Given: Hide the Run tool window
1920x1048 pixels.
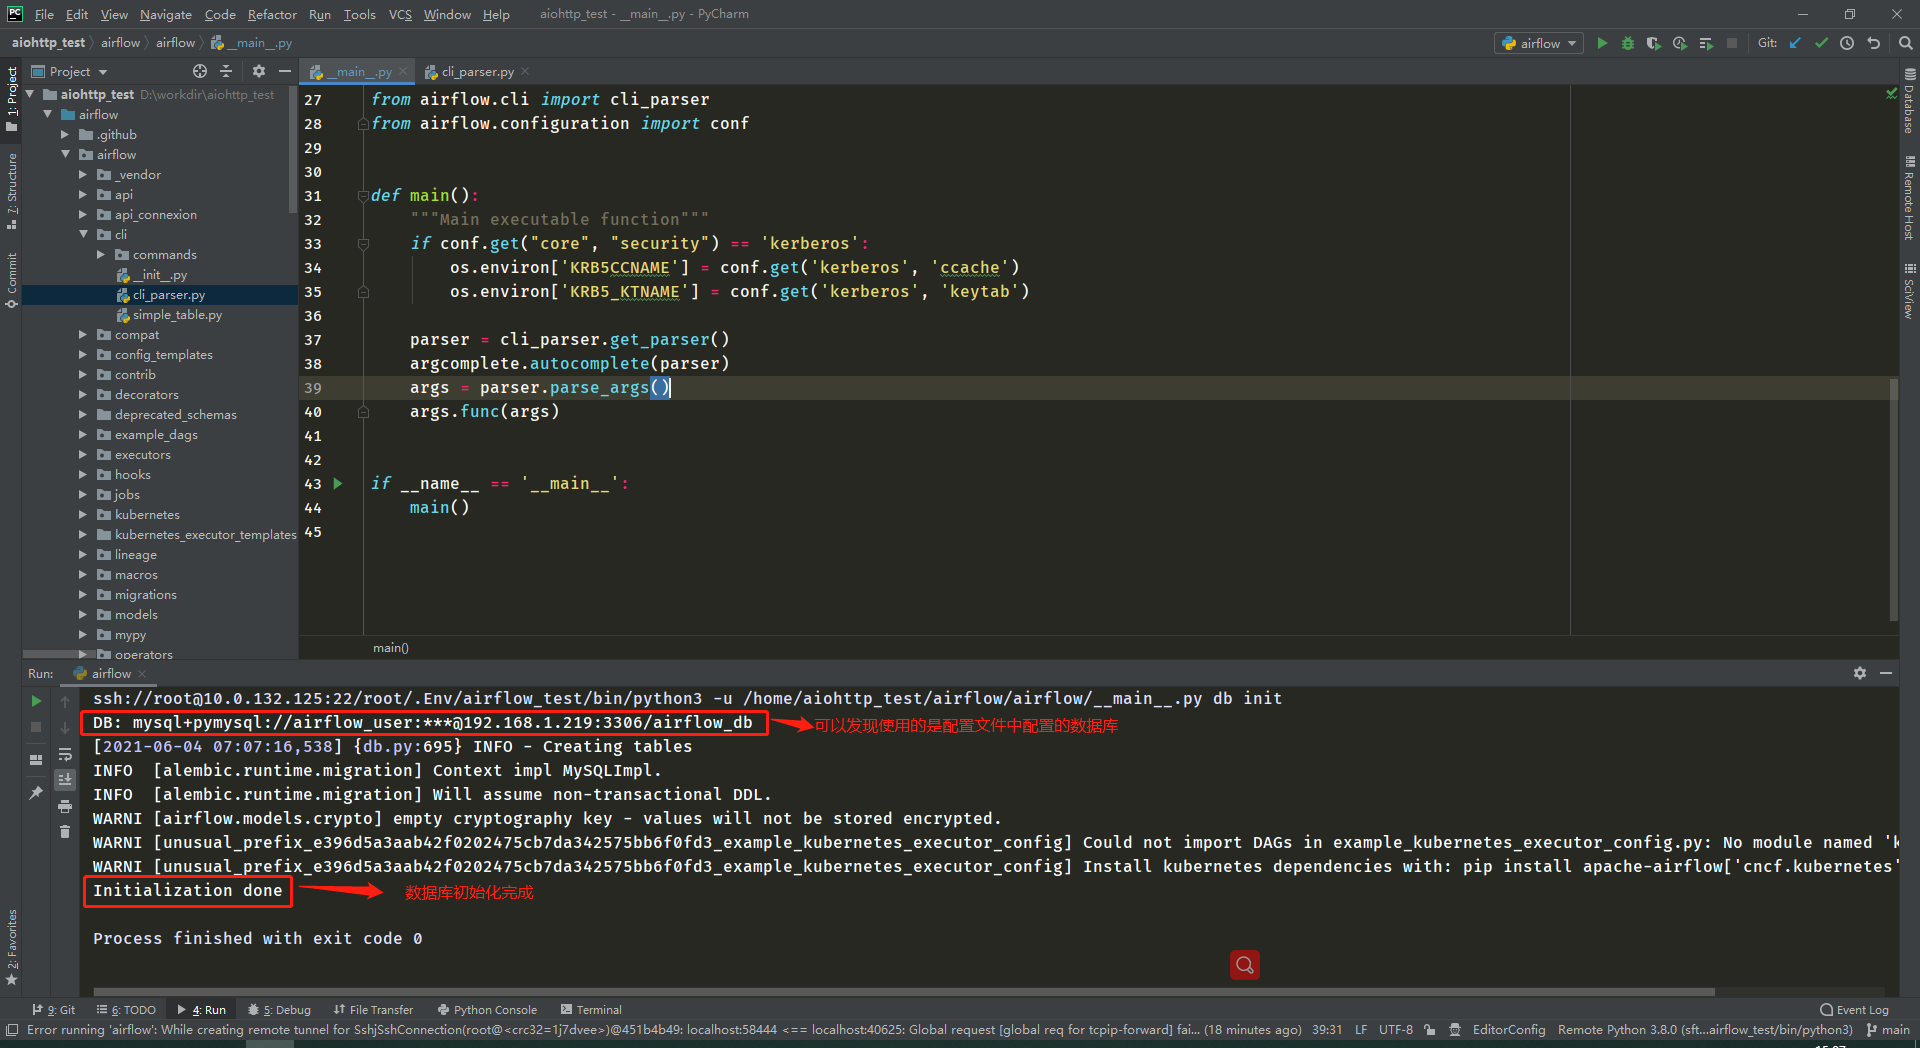Looking at the screenshot, I should (x=1886, y=673).
